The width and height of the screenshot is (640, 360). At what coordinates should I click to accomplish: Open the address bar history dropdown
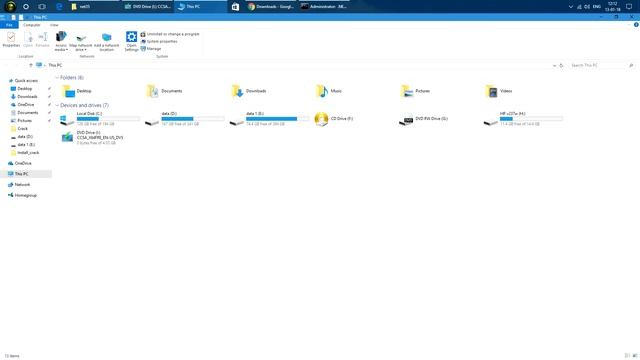(554, 65)
